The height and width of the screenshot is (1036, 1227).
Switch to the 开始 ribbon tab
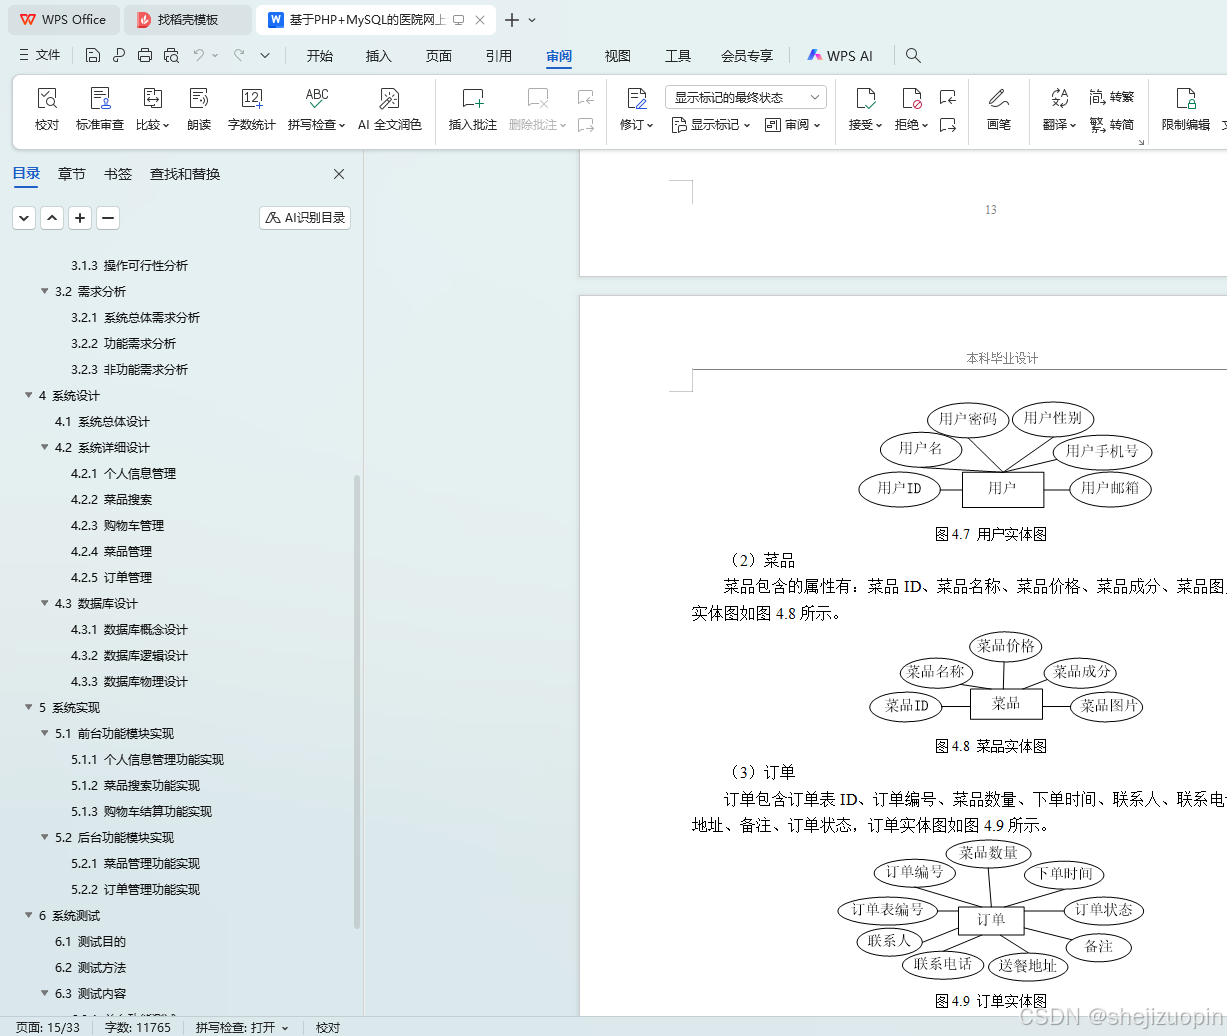(x=320, y=56)
